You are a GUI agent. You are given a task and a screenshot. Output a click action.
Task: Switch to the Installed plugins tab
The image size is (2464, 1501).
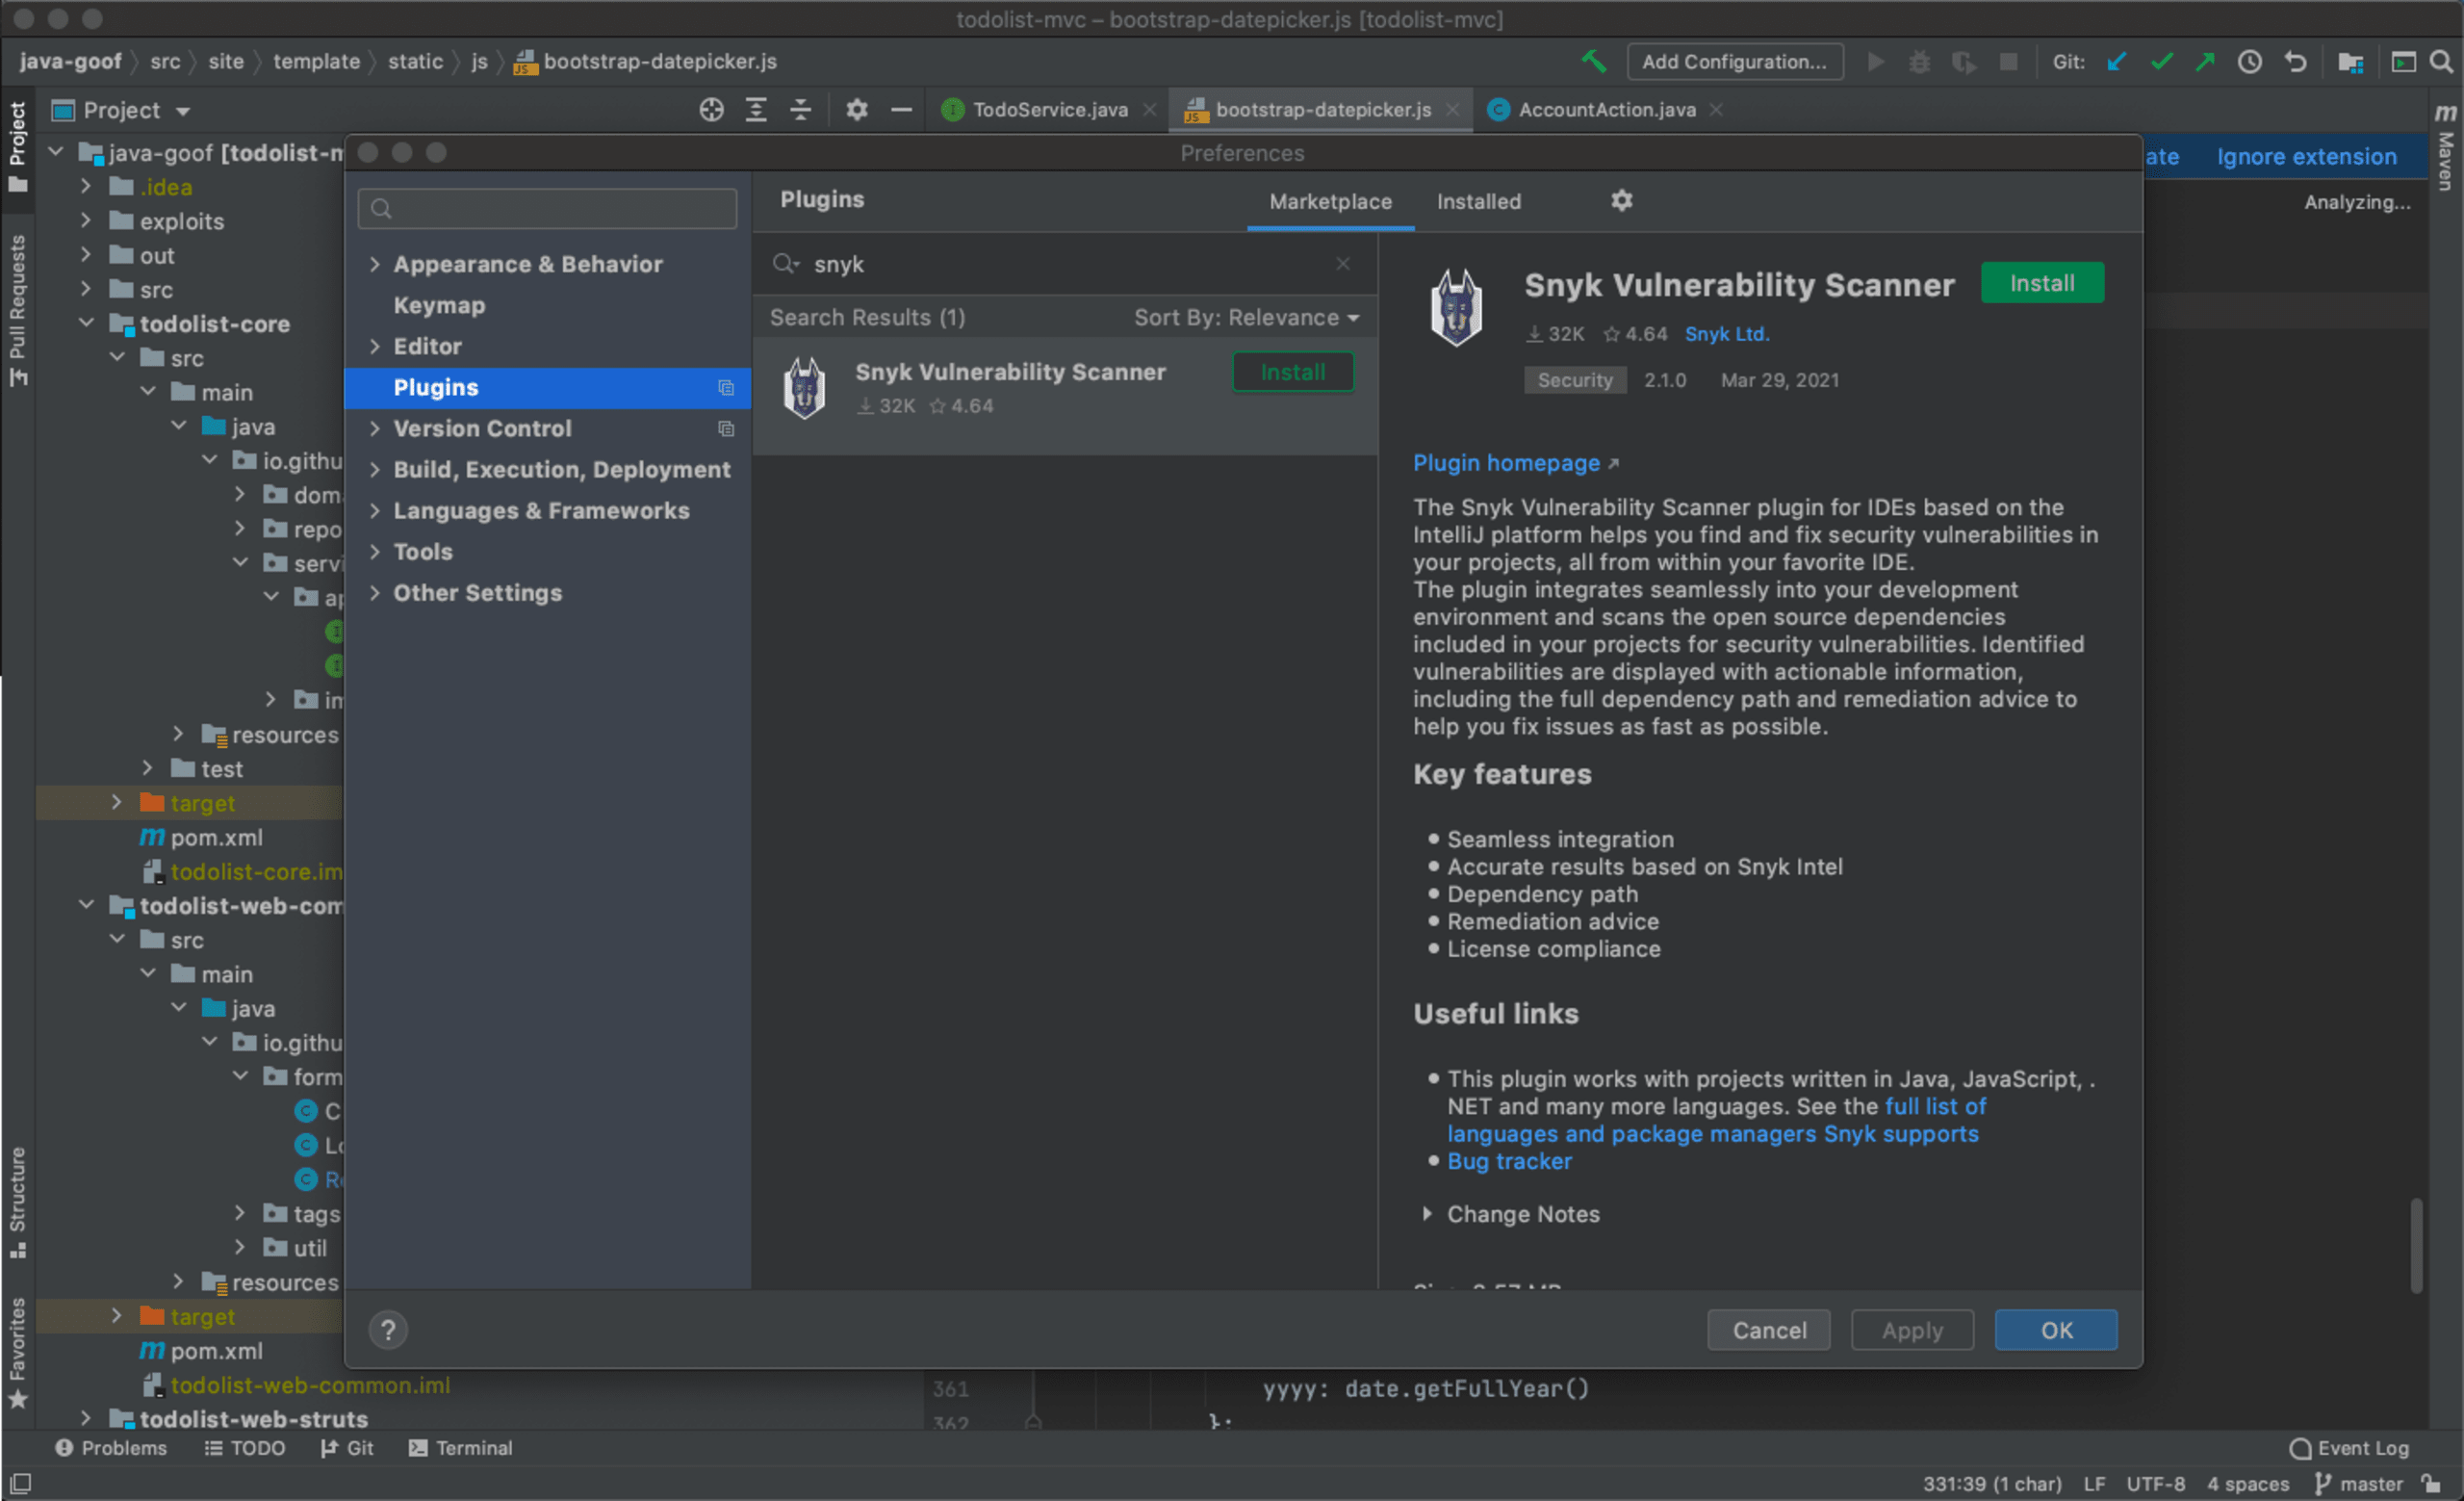pyautogui.click(x=1478, y=202)
